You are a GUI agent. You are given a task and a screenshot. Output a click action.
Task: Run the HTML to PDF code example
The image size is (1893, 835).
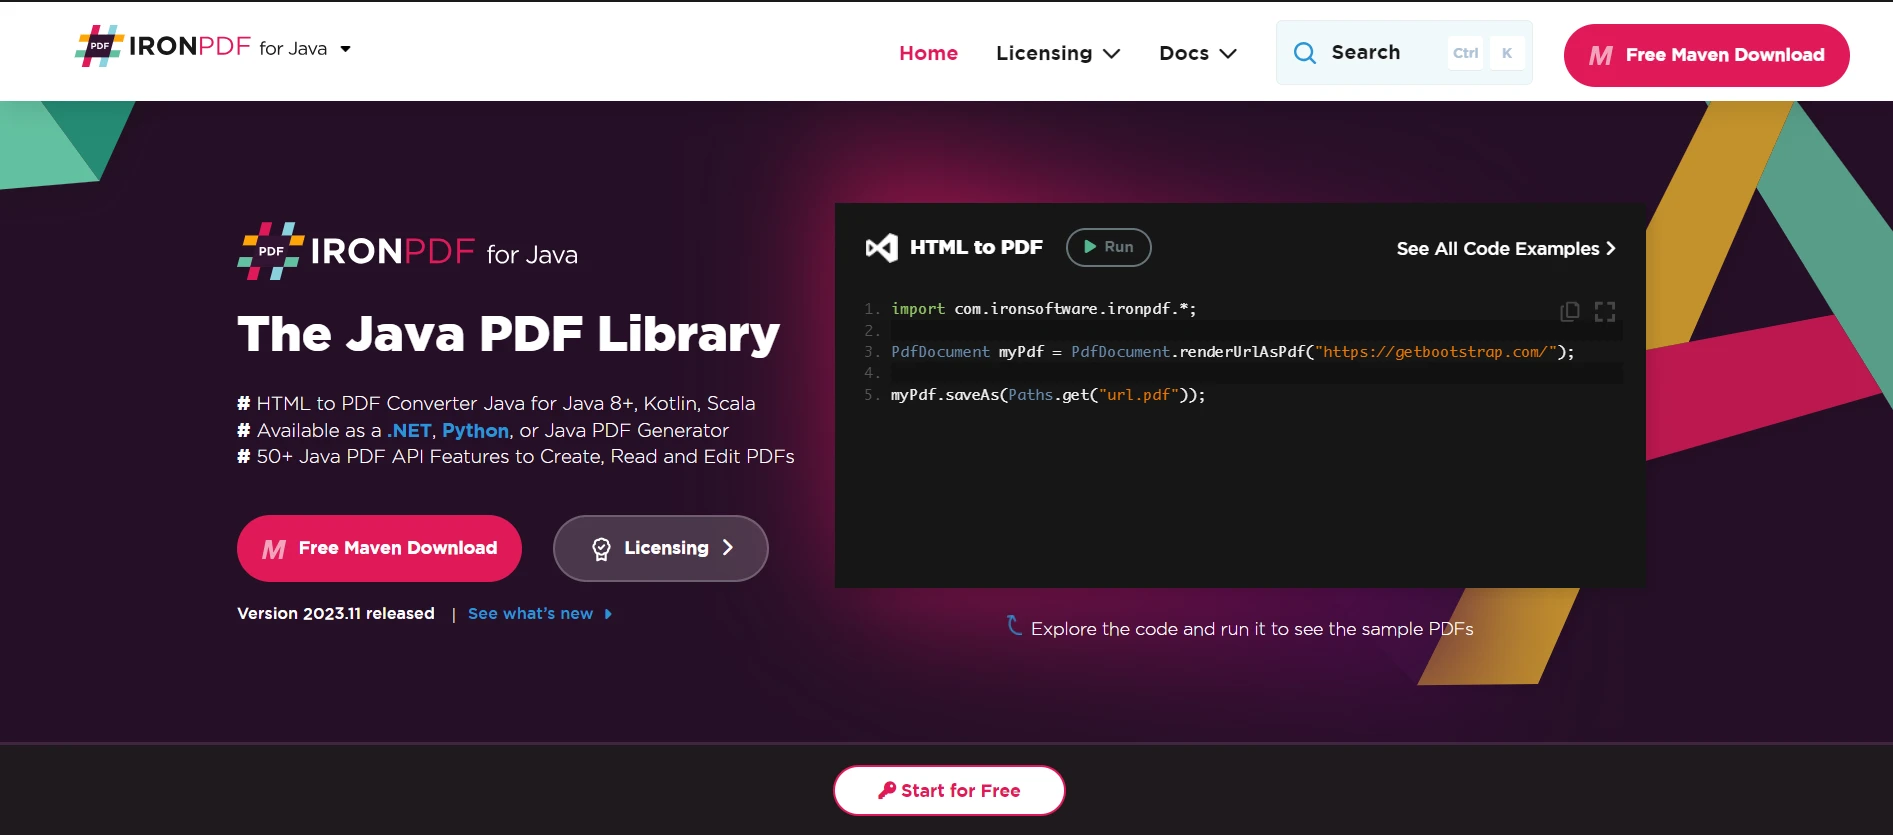point(1108,247)
